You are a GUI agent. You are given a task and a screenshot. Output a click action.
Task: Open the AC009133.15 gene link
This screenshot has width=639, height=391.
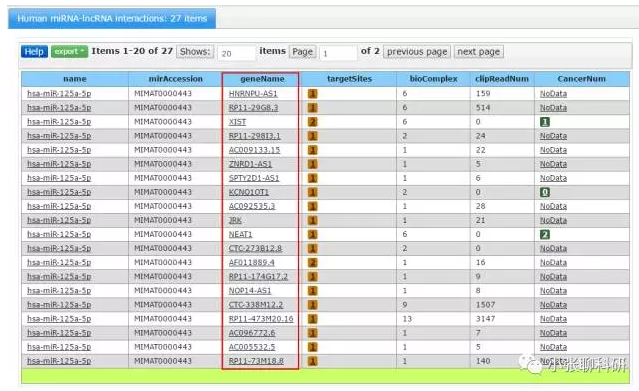pos(254,150)
